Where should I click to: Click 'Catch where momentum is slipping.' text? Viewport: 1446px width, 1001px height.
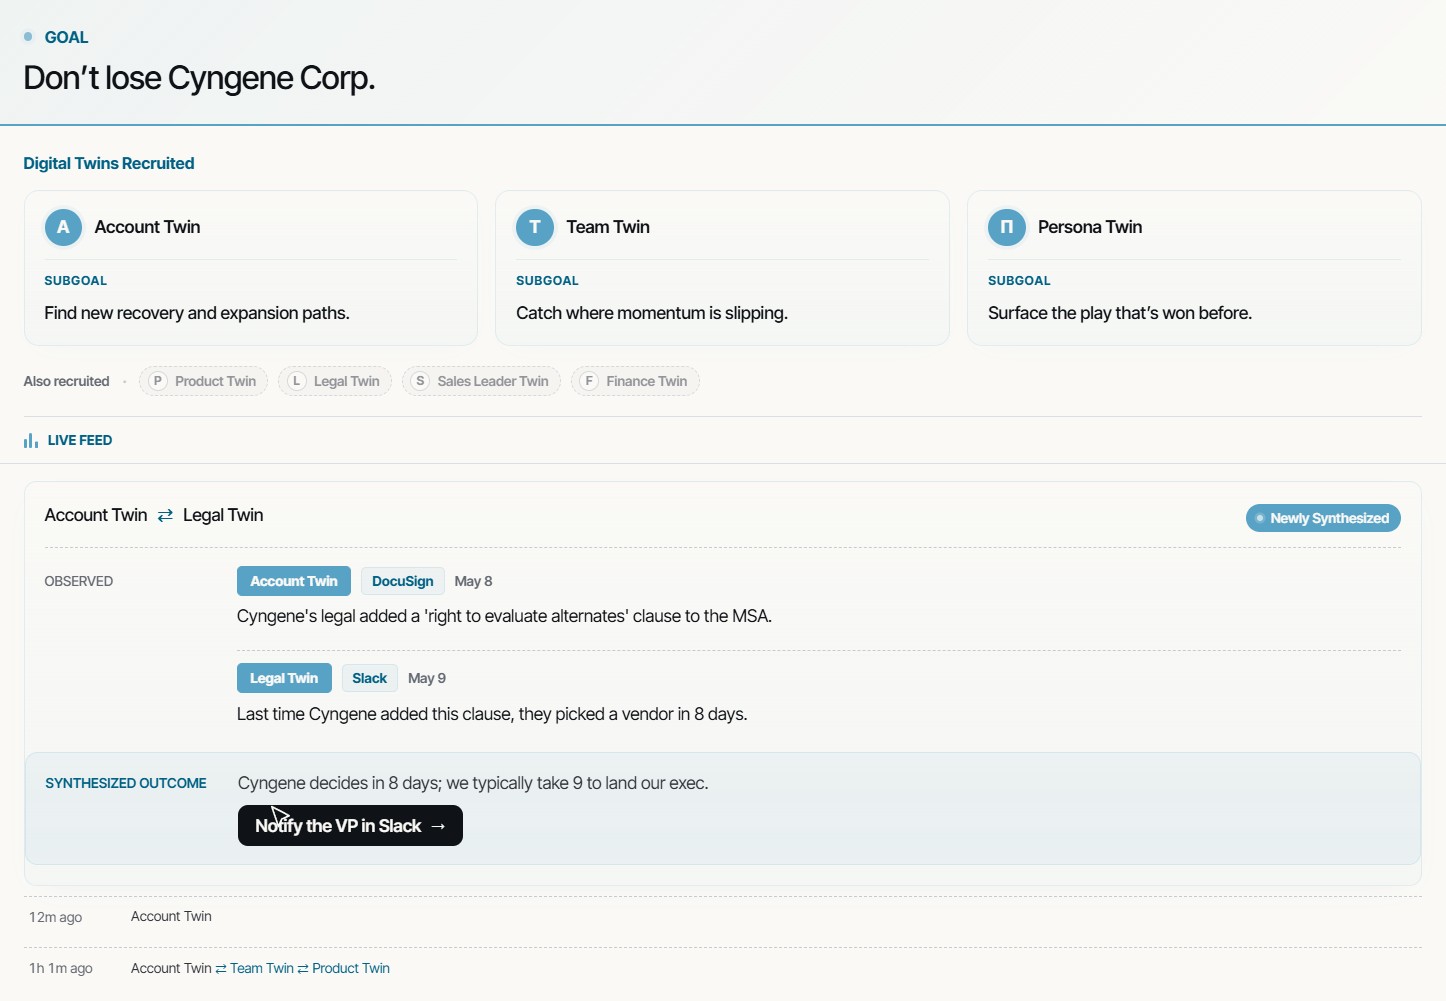pos(652,313)
